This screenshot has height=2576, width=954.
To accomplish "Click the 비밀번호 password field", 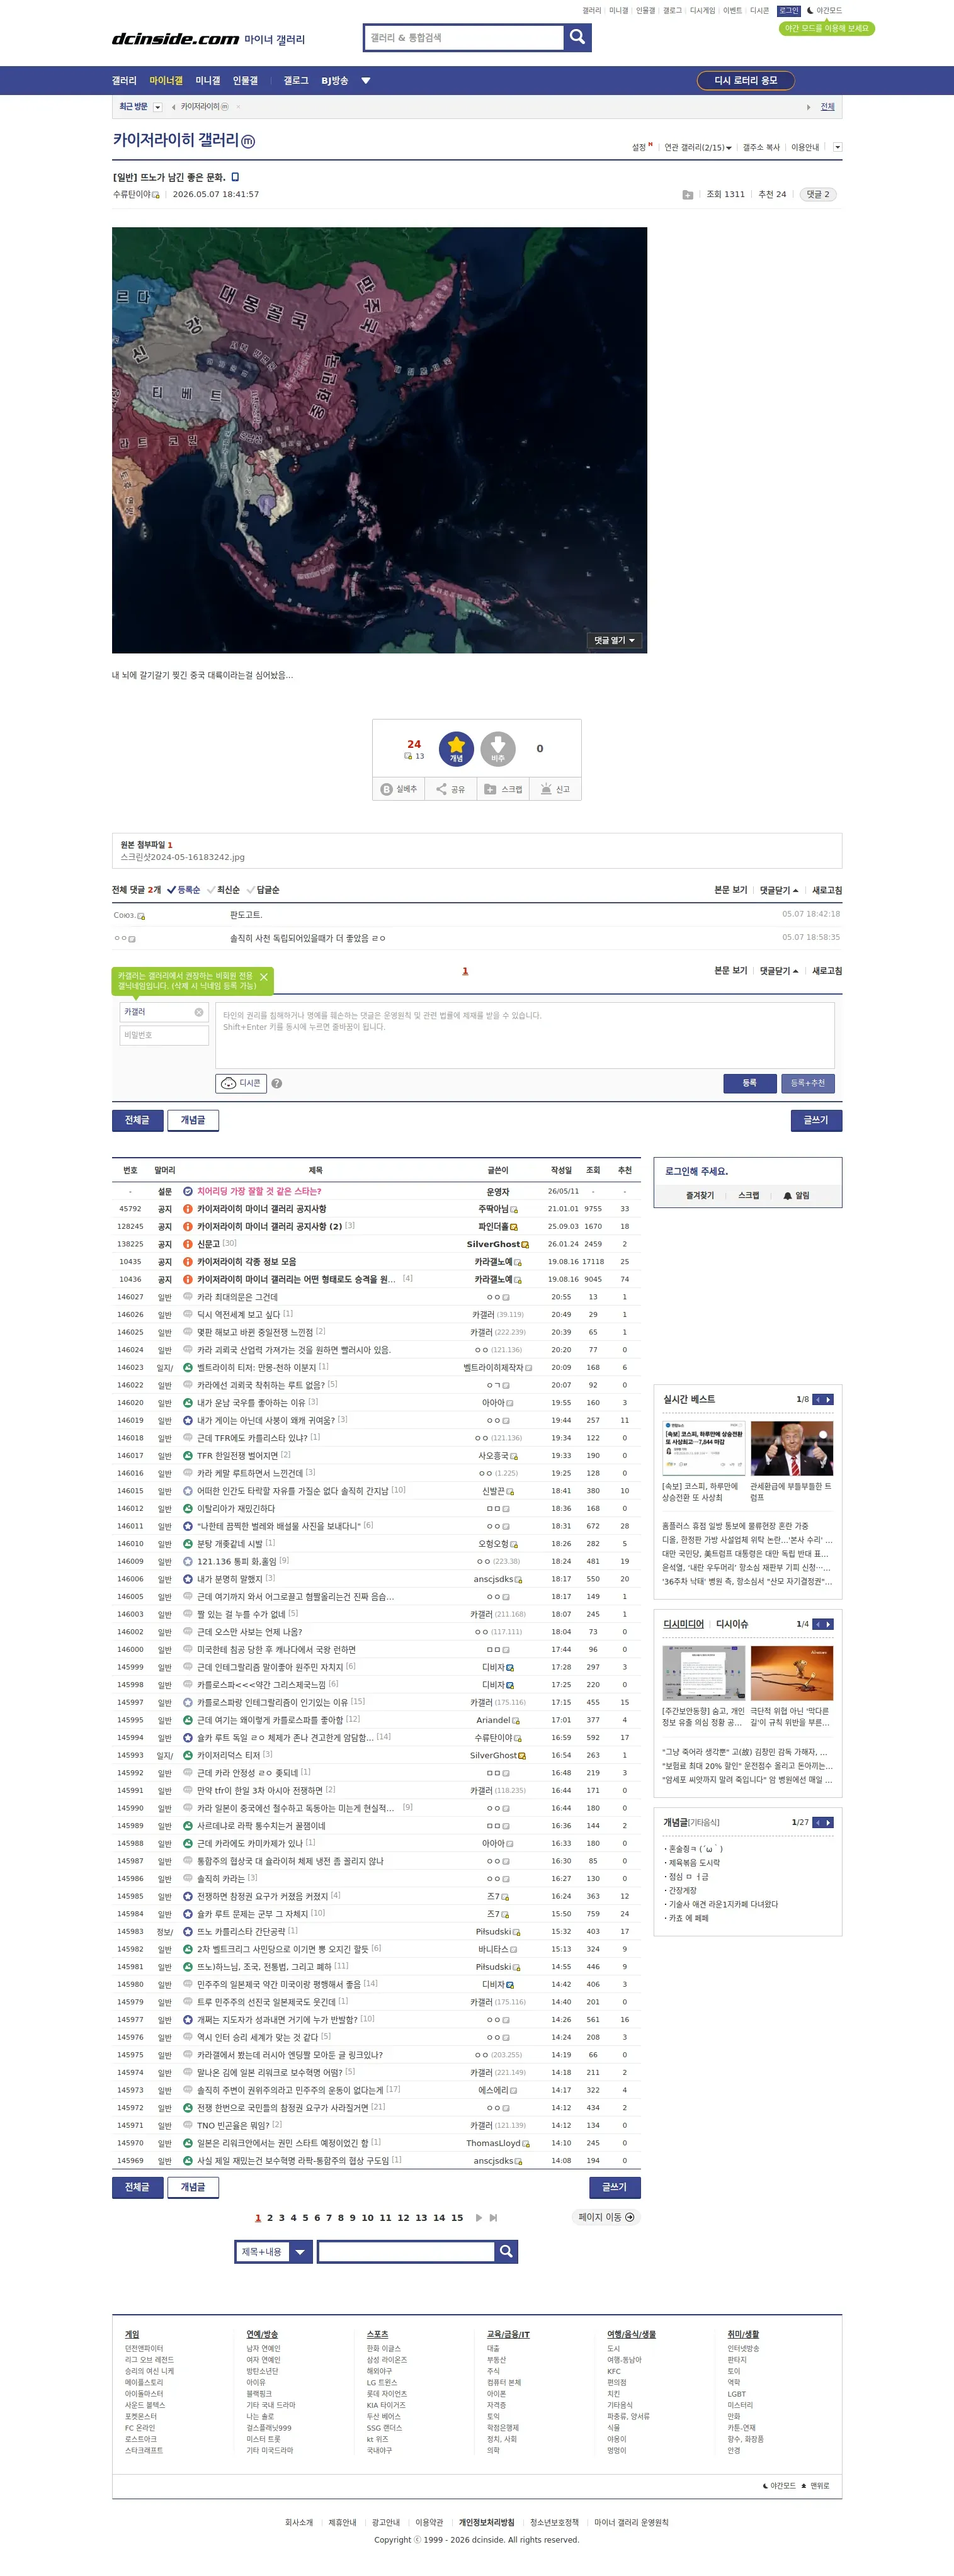I will (x=164, y=1035).
